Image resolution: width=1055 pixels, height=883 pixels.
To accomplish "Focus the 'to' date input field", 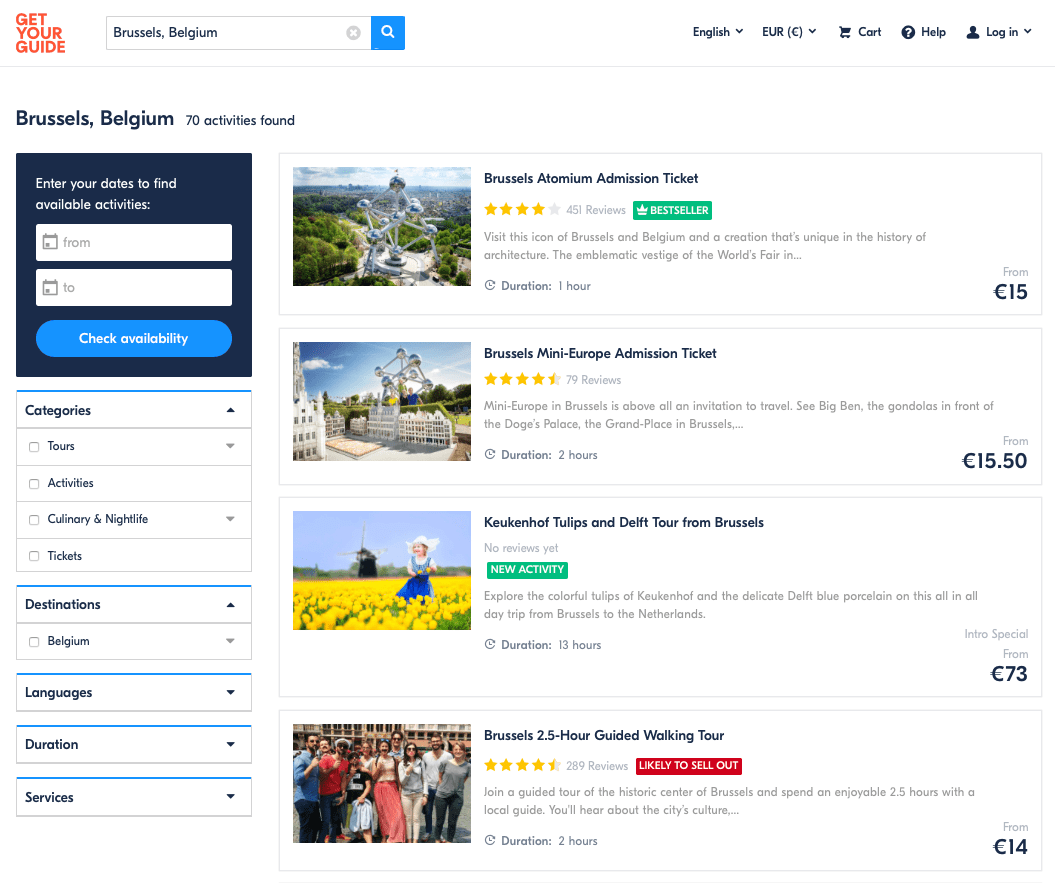I will [x=134, y=287].
